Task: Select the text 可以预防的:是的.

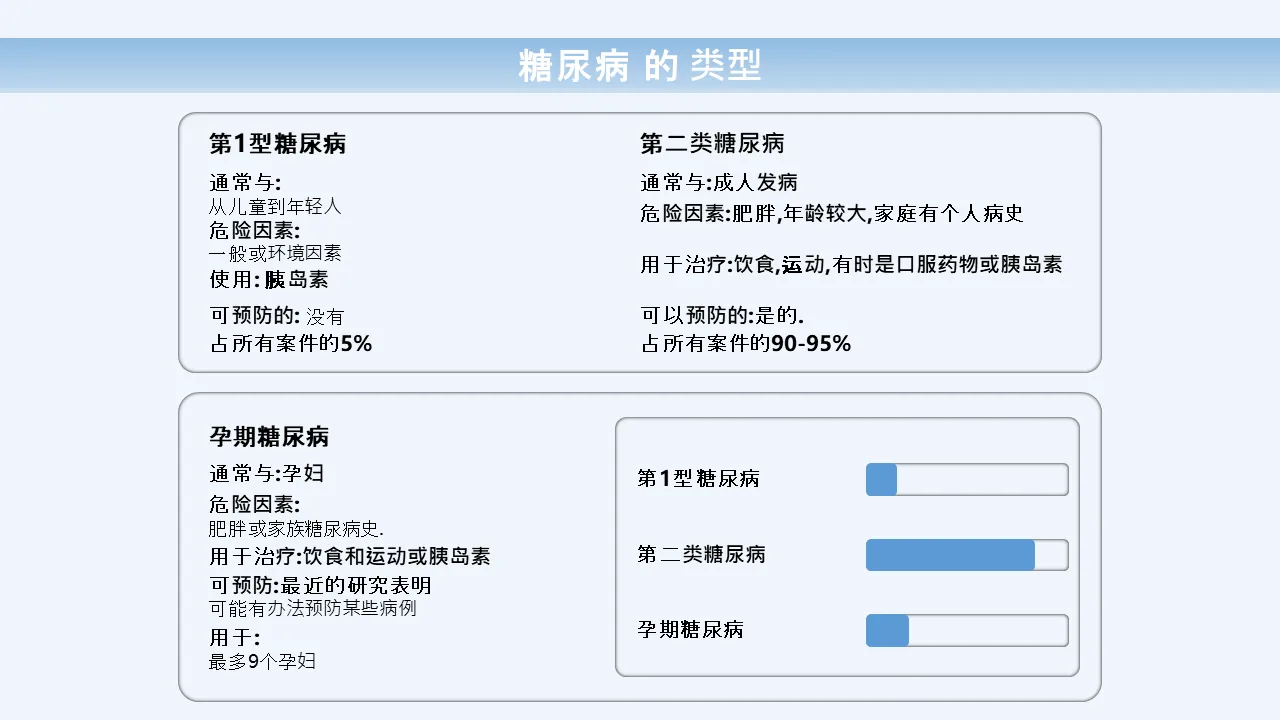Action: coord(722,316)
